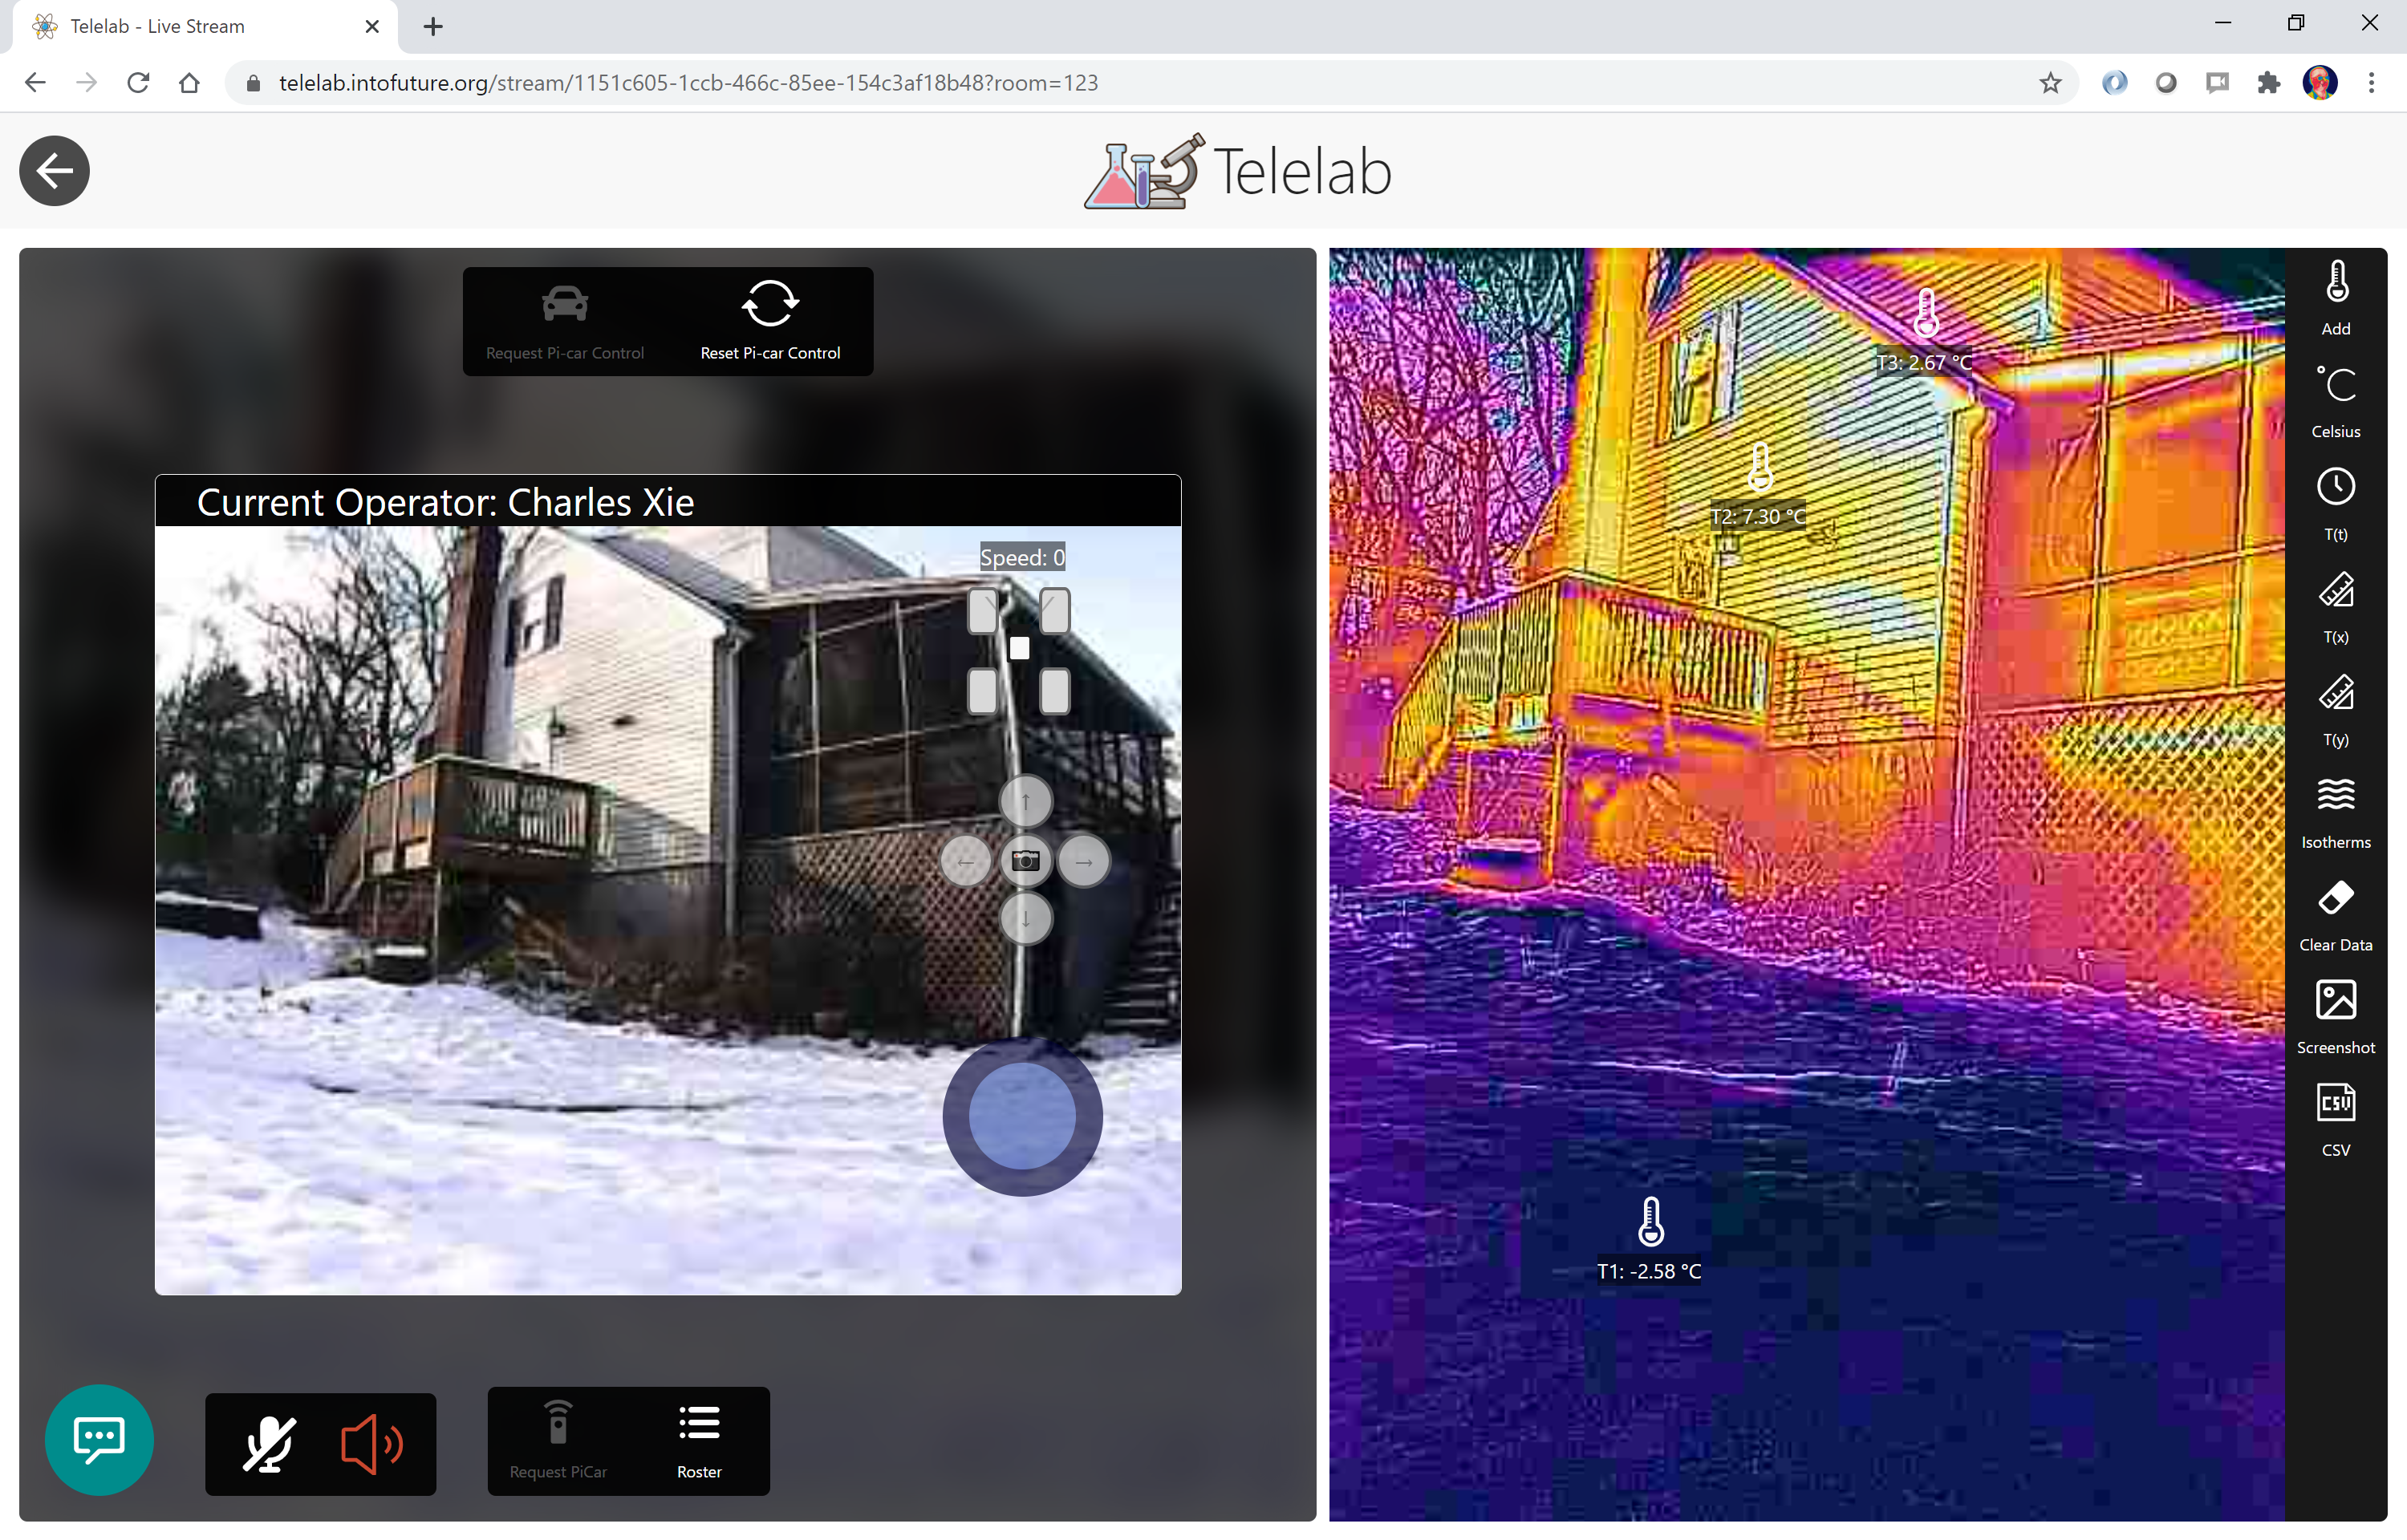Viewport: 2407px width, 1540px height.
Task: Click the bottom-right car wheel indicator
Action: click(x=1054, y=691)
